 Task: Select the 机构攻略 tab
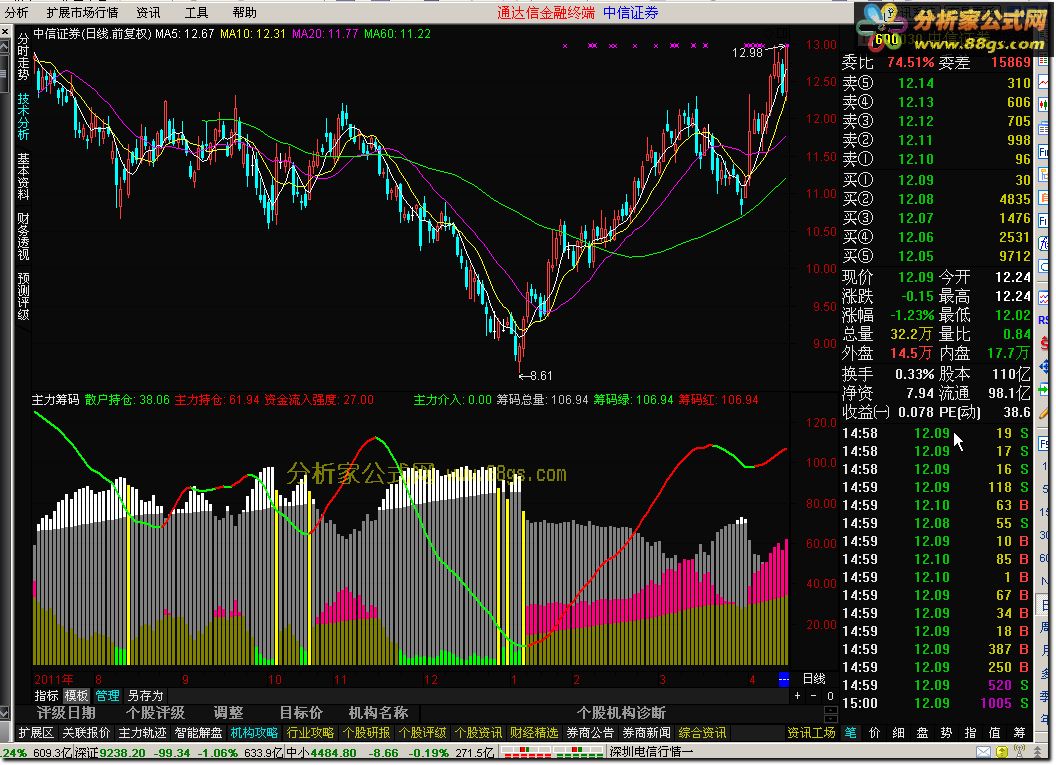point(254,733)
